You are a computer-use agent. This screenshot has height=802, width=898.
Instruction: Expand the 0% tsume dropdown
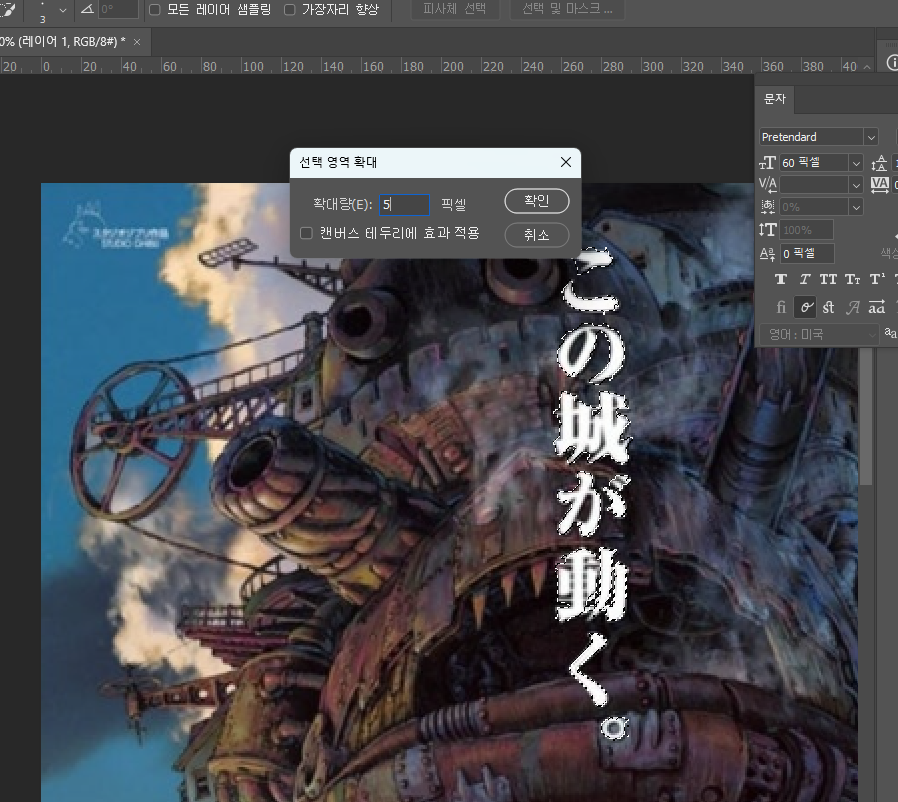click(856, 207)
